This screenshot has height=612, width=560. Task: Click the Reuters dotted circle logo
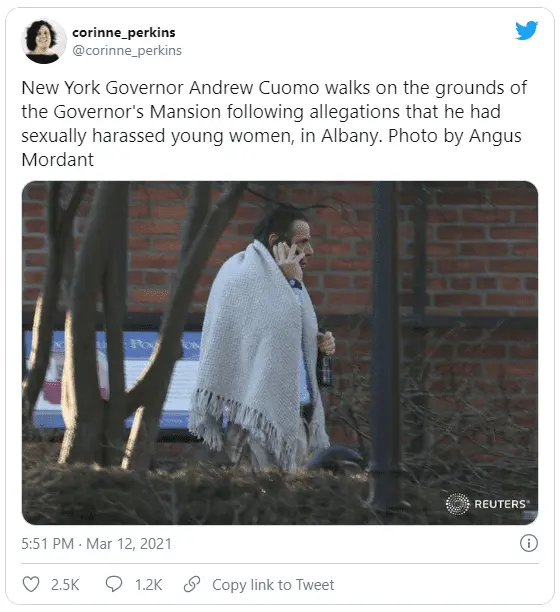coord(457,504)
